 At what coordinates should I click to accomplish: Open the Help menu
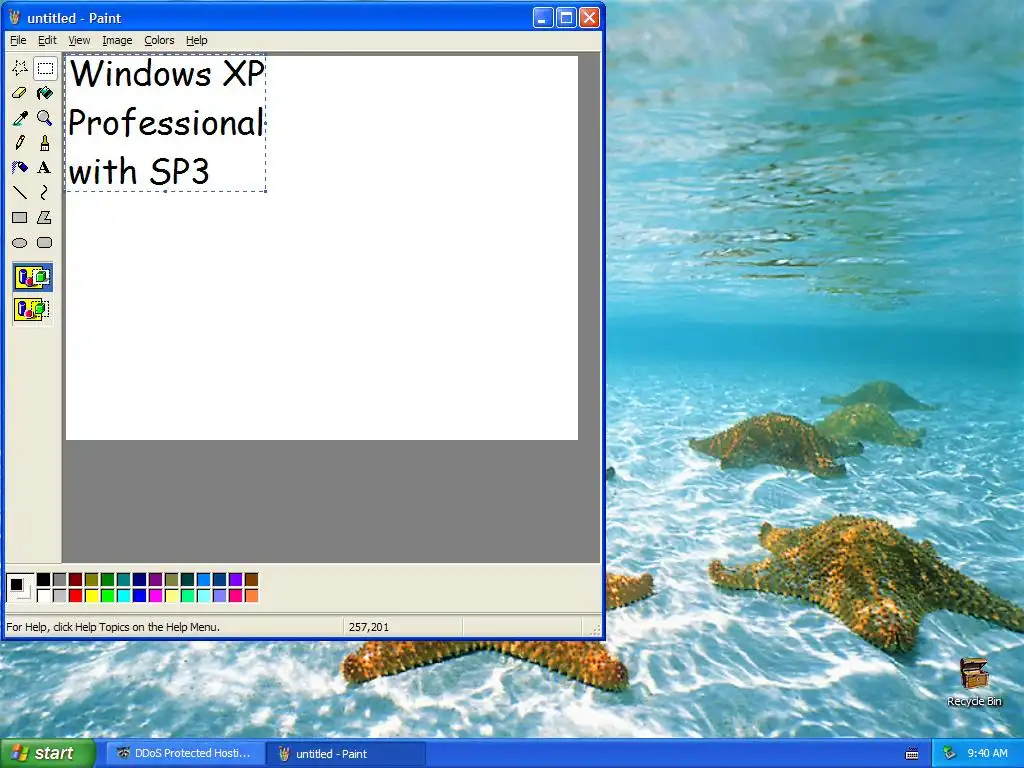pos(197,40)
